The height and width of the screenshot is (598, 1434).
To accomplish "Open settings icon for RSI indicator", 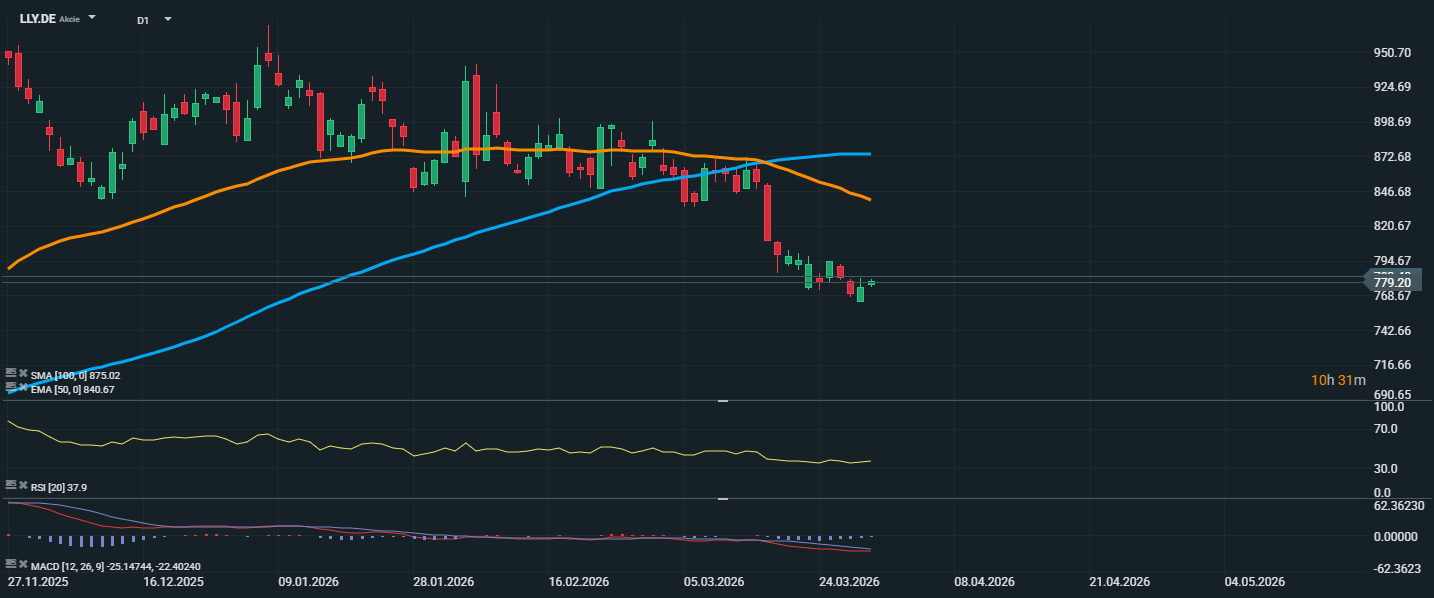I will 10,485.
